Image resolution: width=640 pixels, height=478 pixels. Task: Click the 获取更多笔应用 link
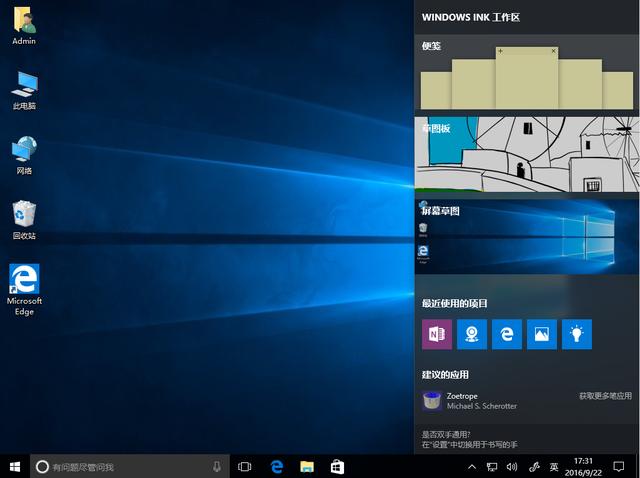click(x=605, y=396)
